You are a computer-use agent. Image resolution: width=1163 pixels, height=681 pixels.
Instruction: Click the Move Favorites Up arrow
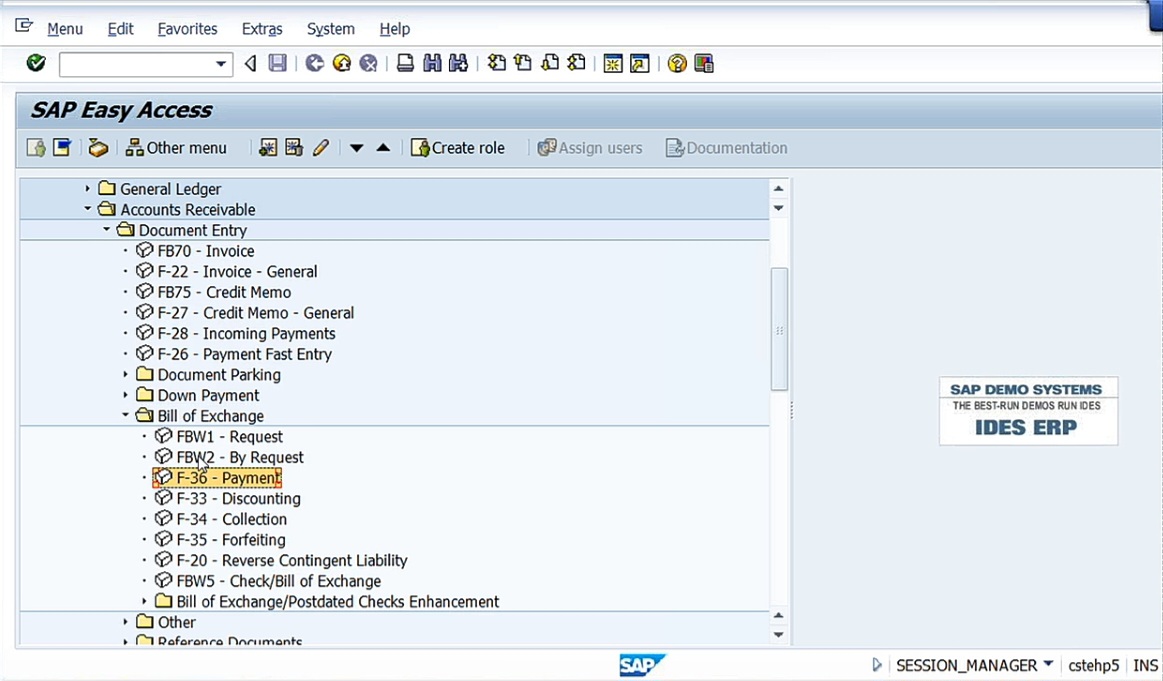[383, 148]
